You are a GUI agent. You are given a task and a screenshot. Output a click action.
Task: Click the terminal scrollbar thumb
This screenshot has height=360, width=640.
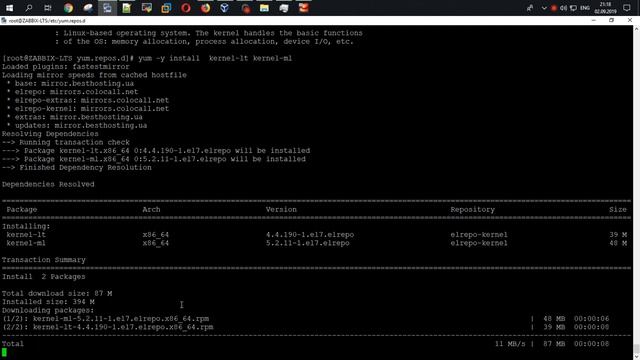click(636, 349)
